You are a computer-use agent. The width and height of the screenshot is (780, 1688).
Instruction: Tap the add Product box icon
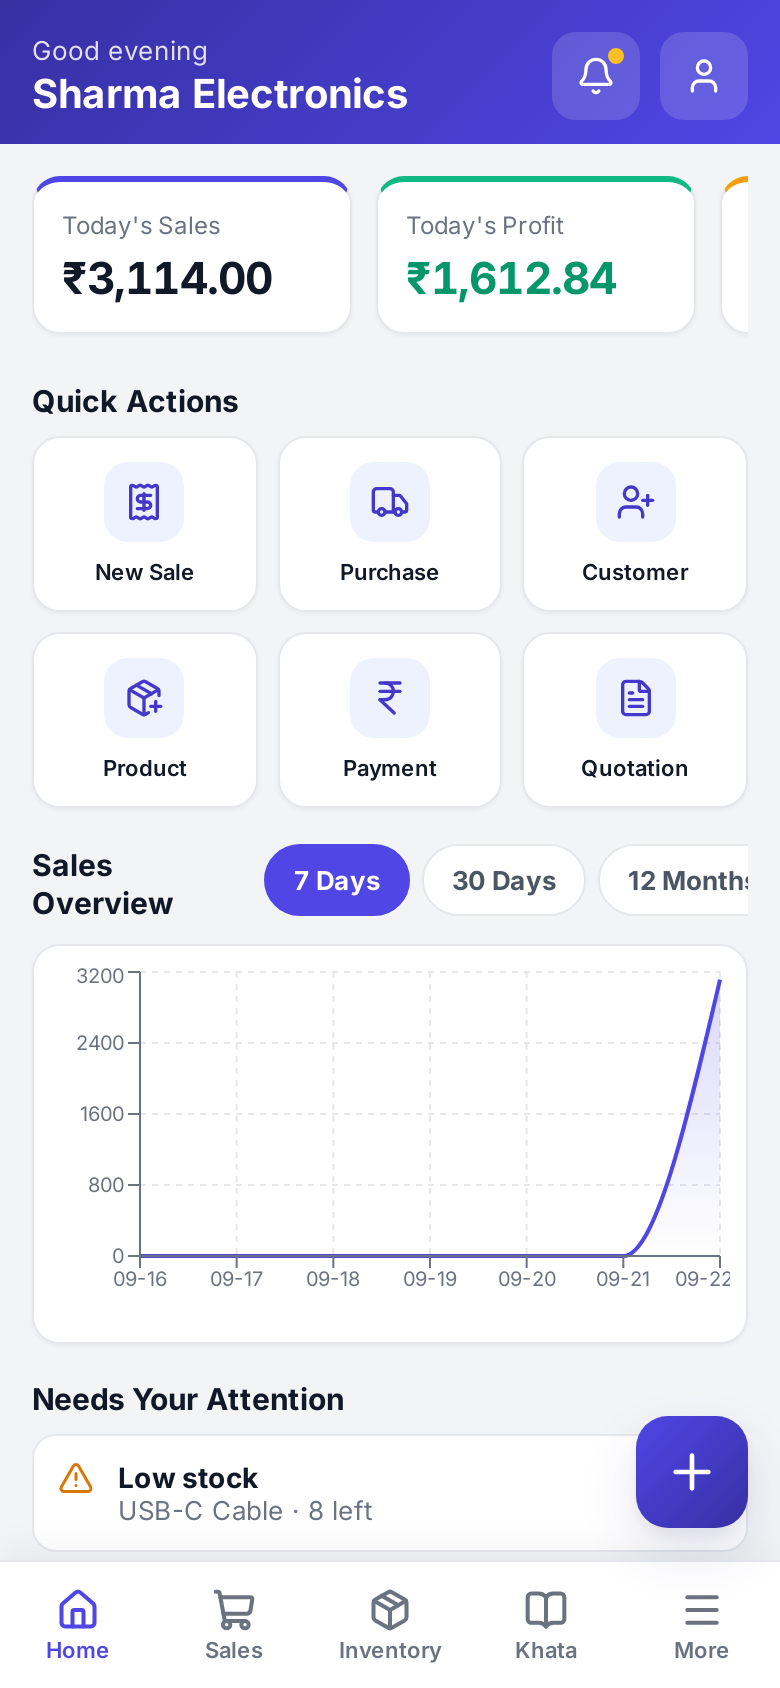click(144, 698)
